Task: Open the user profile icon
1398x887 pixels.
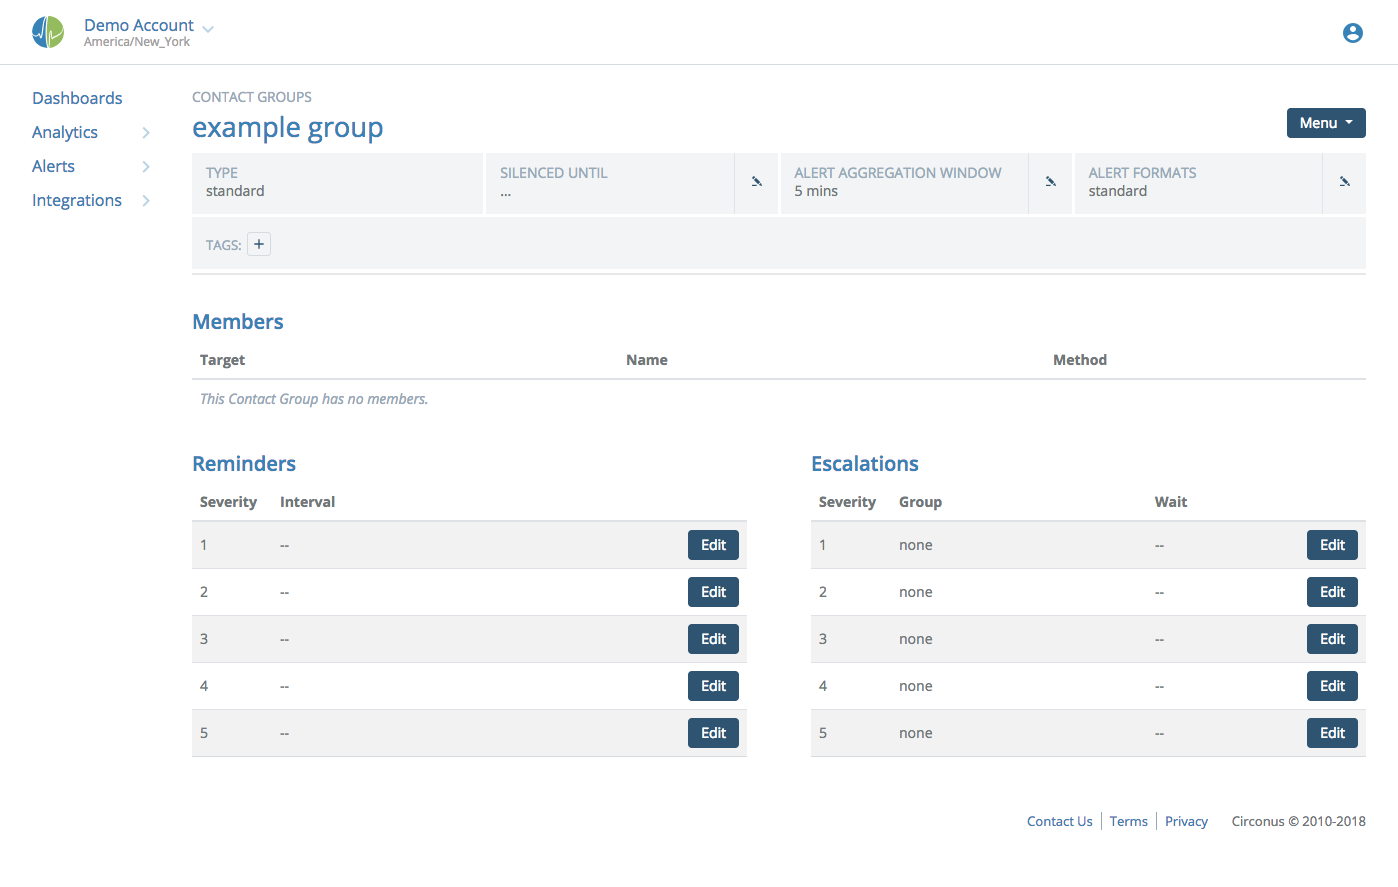Action: pyautogui.click(x=1352, y=32)
